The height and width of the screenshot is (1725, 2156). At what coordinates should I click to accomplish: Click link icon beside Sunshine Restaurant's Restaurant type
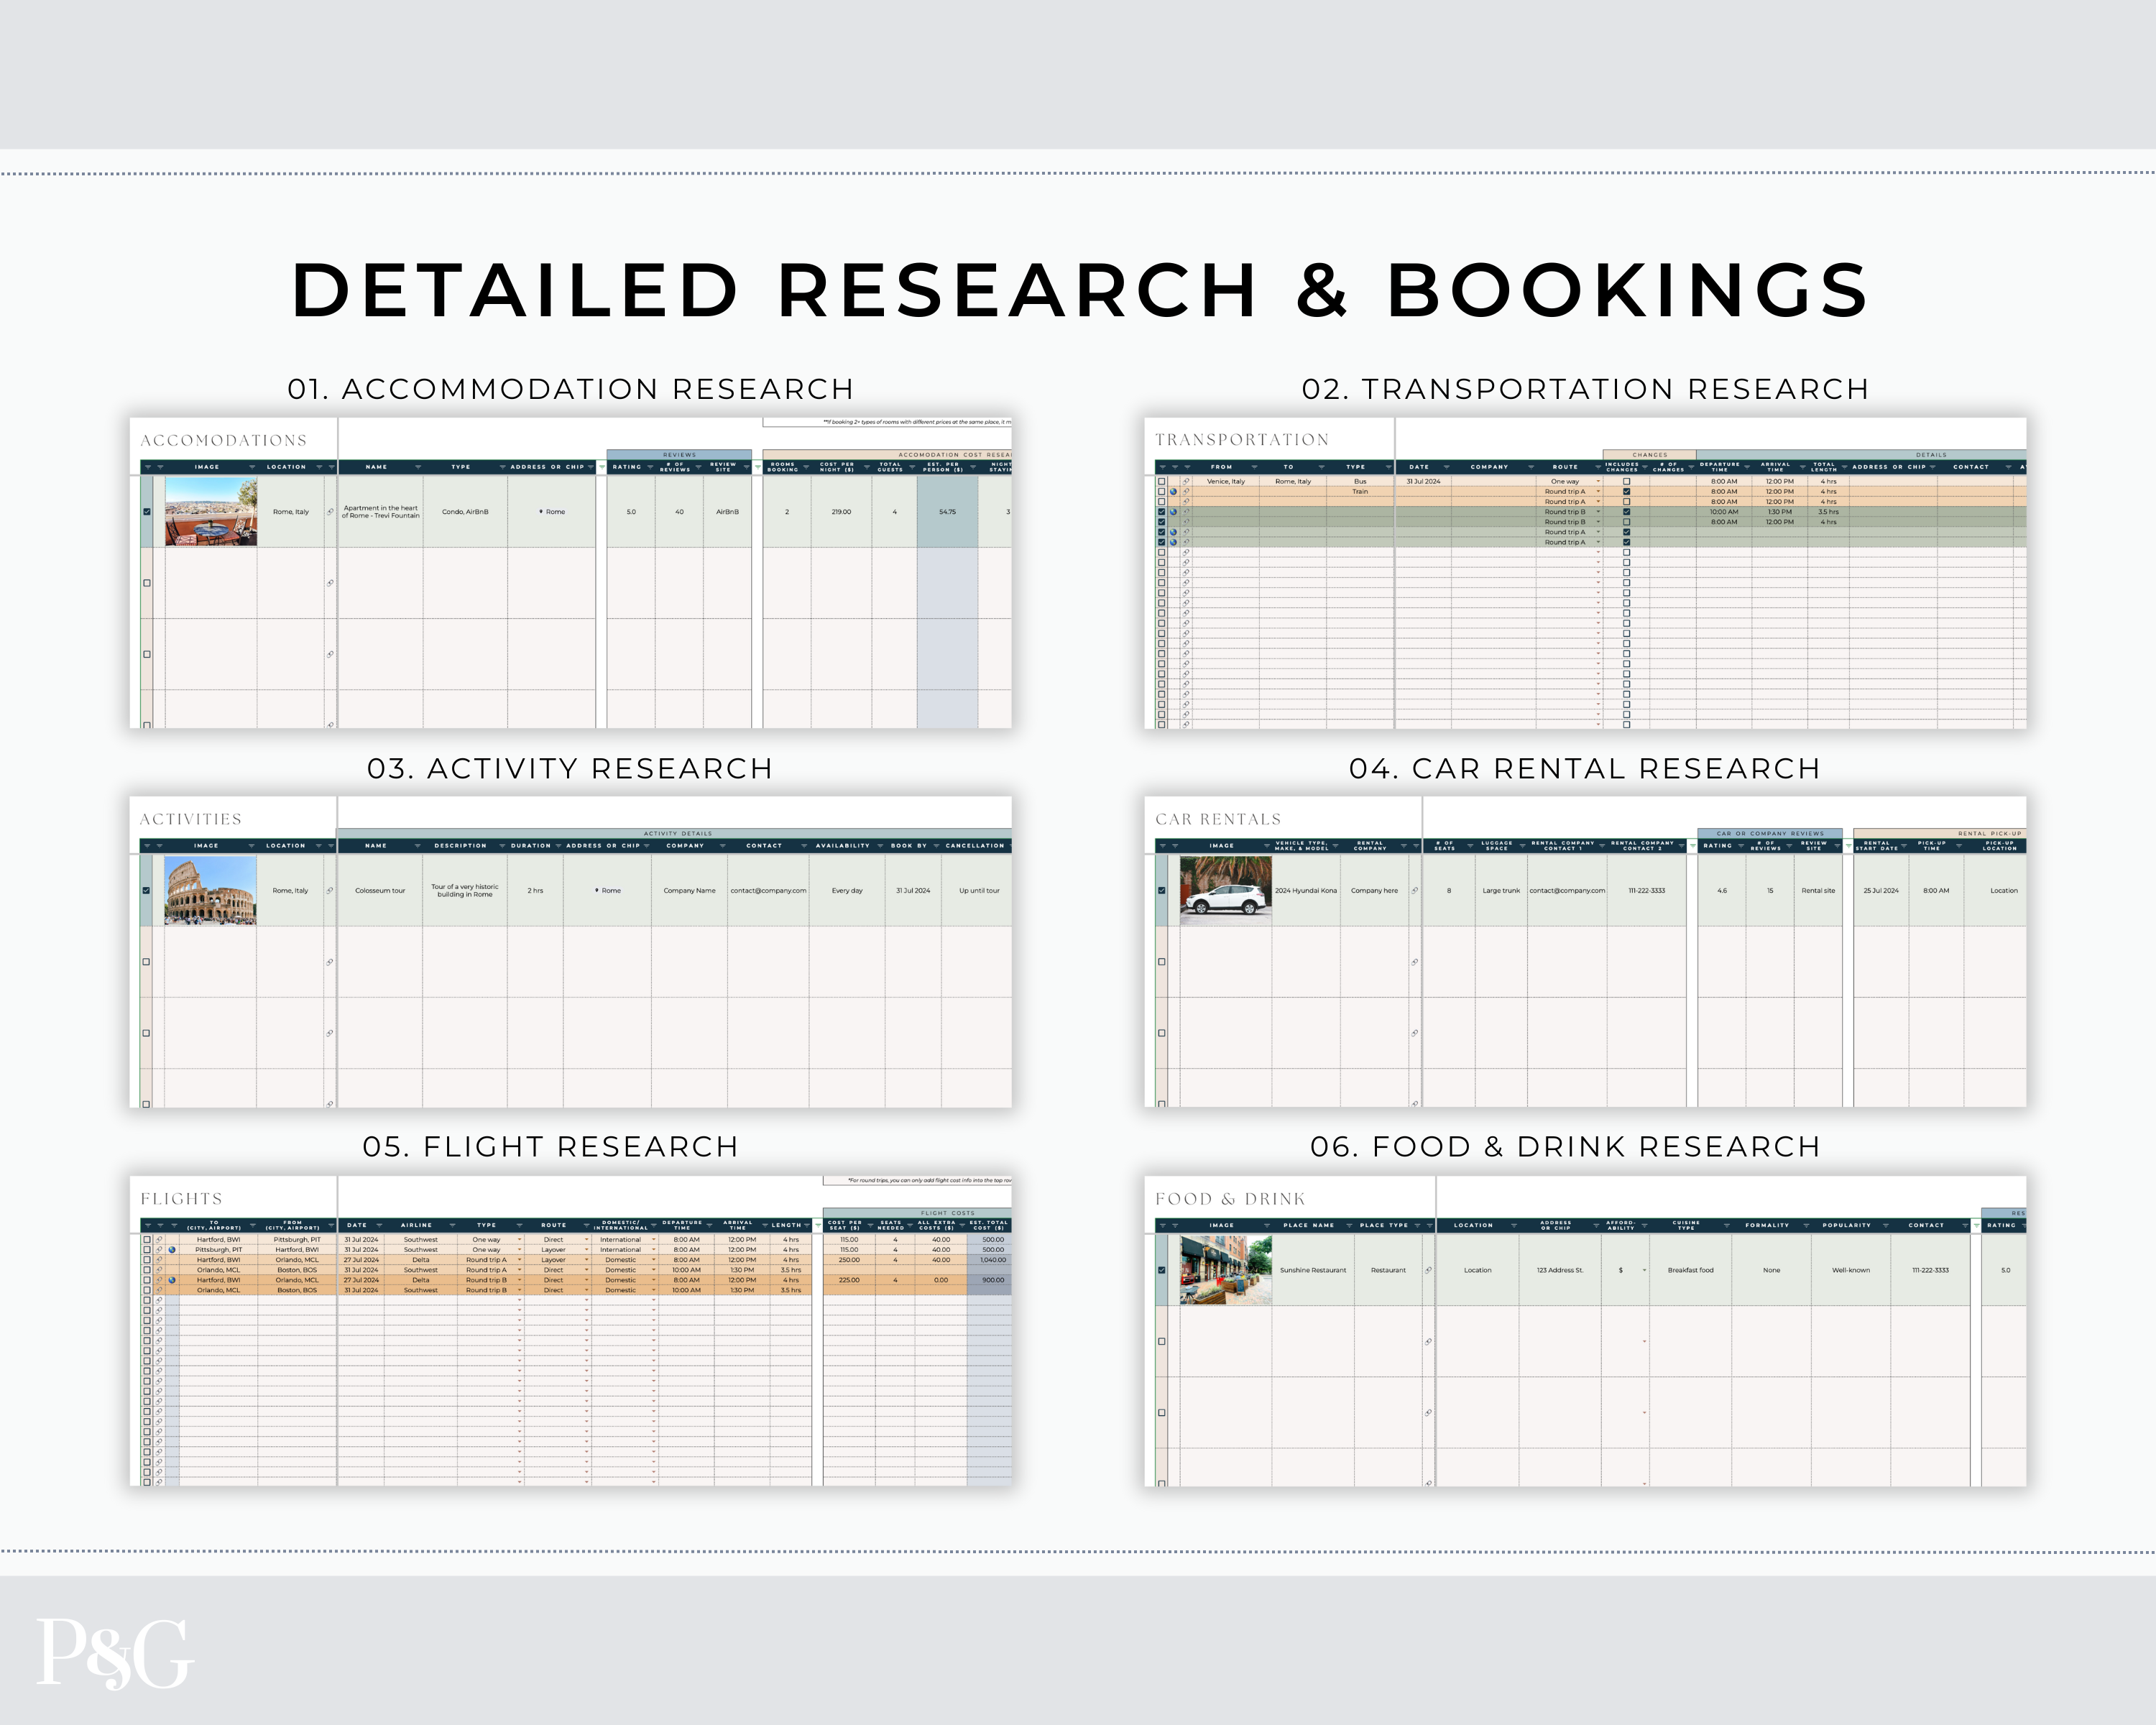point(1428,1270)
